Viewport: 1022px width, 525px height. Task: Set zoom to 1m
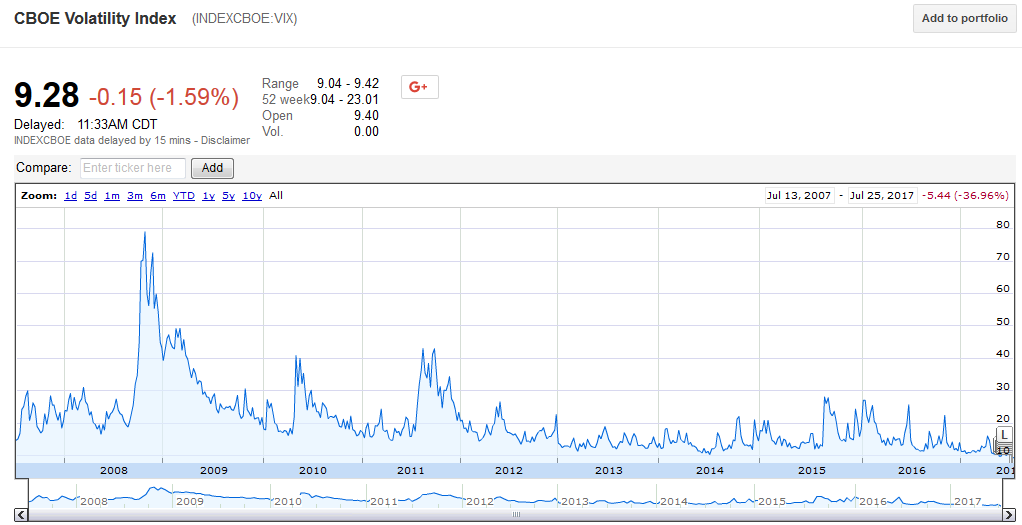tap(112, 196)
